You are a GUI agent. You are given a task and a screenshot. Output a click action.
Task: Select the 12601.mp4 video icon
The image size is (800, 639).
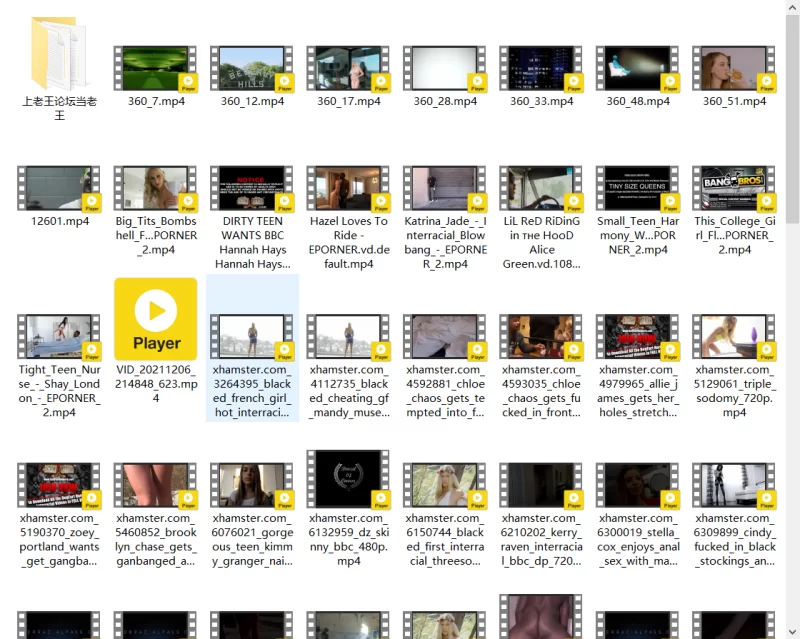tap(59, 188)
